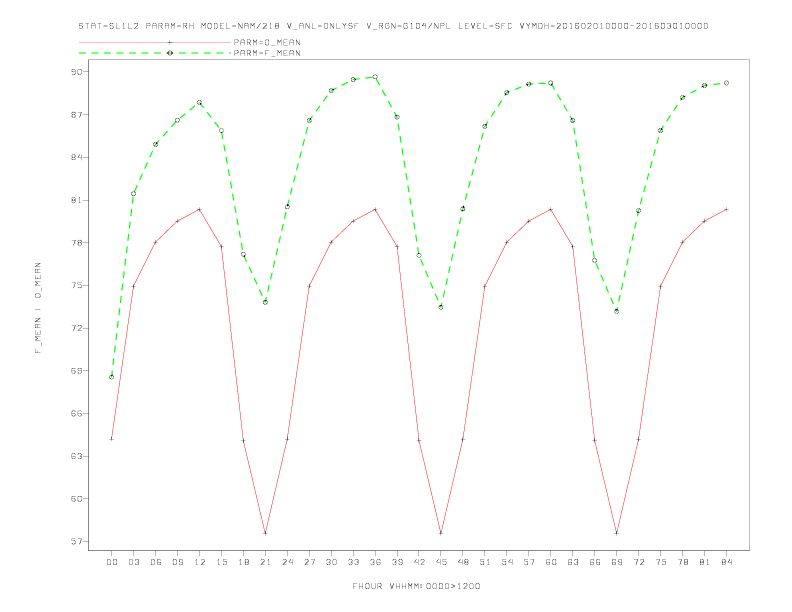Click the x-axis tick label 57

[529, 562]
